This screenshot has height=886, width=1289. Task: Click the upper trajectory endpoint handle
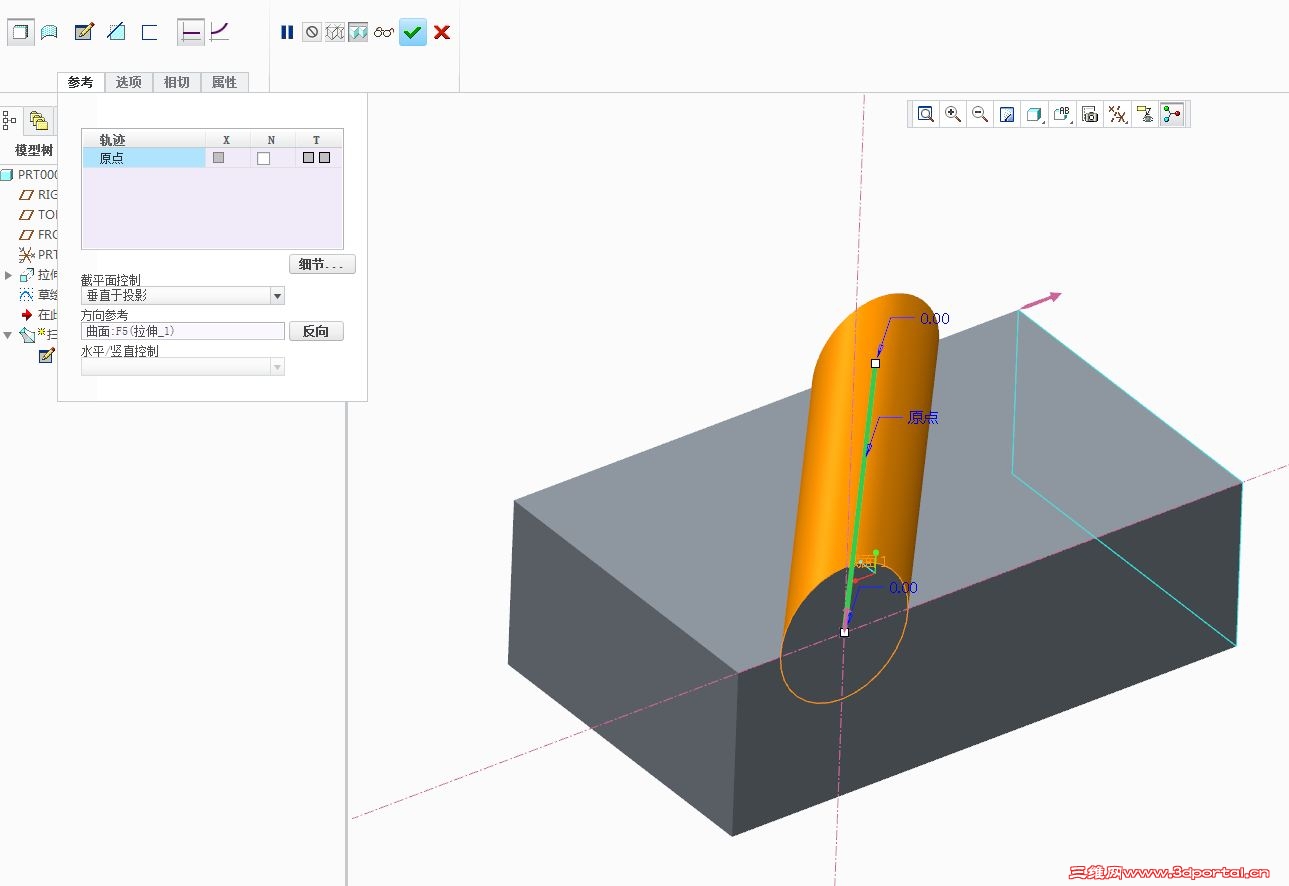pyautogui.click(x=875, y=363)
